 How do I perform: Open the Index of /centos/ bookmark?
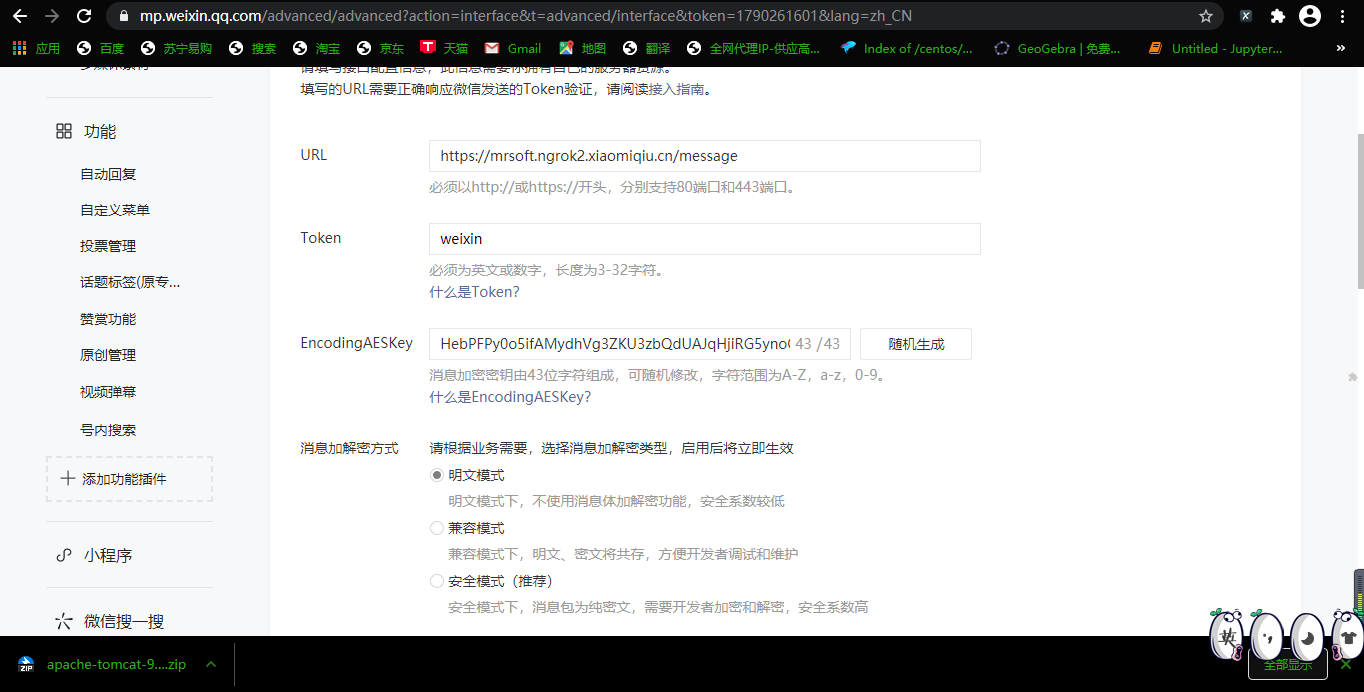point(907,48)
